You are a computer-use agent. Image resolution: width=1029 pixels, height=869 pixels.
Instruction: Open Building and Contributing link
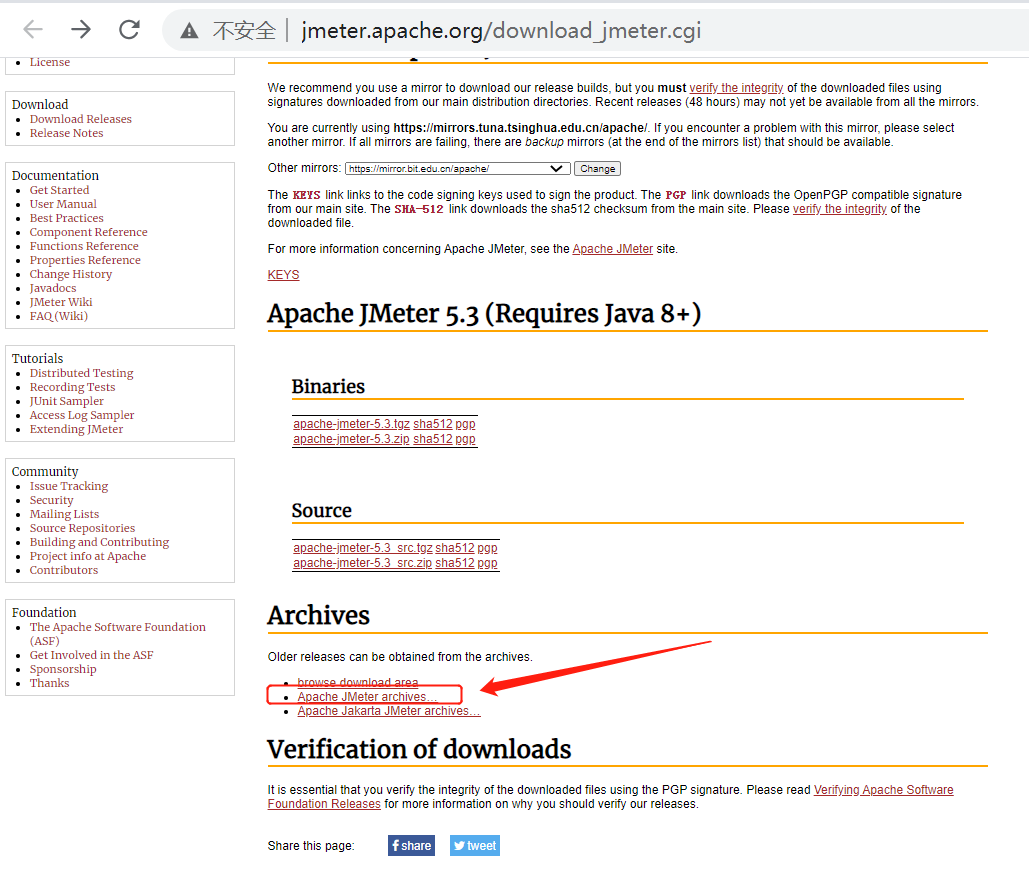tap(99, 542)
